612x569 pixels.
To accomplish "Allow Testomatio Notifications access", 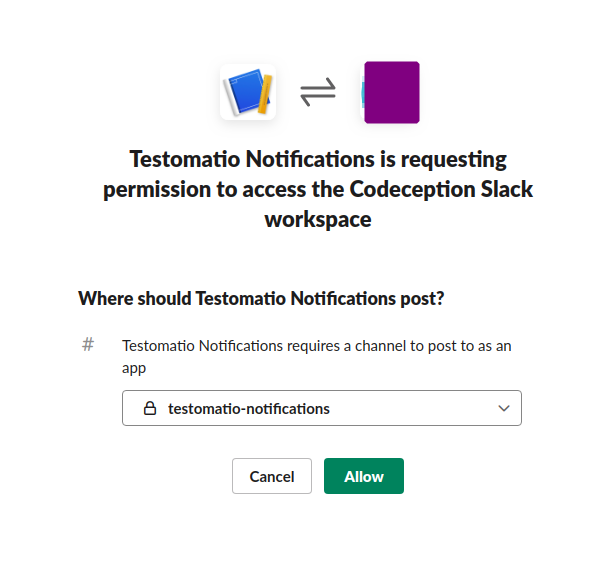I will (364, 476).
